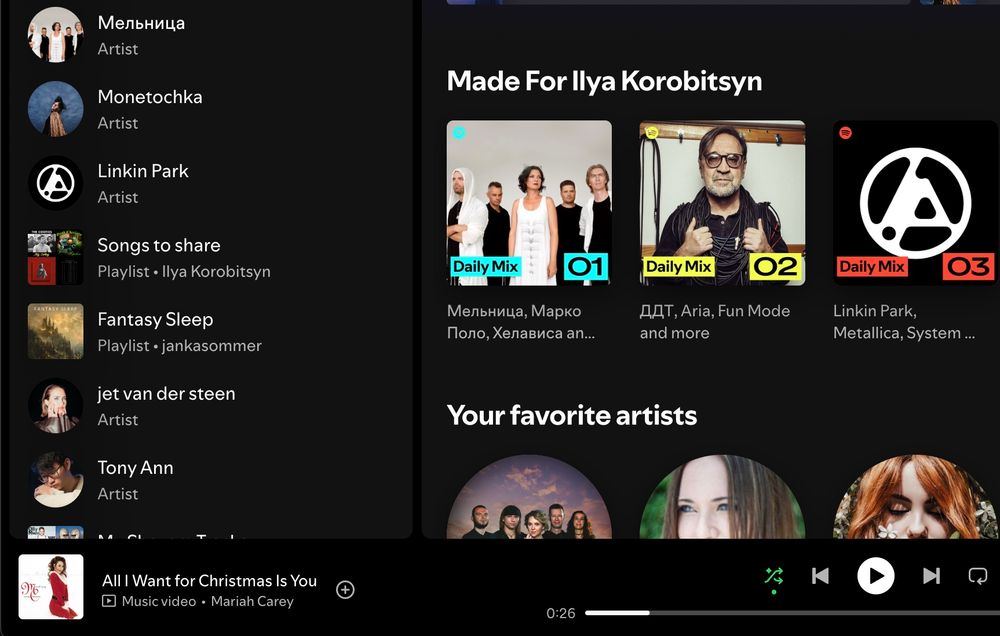Click the Linkin Park logo avatar in the library
Image resolution: width=1000 pixels, height=636 pixels.
pyautogui.click(x=55, y=183)
